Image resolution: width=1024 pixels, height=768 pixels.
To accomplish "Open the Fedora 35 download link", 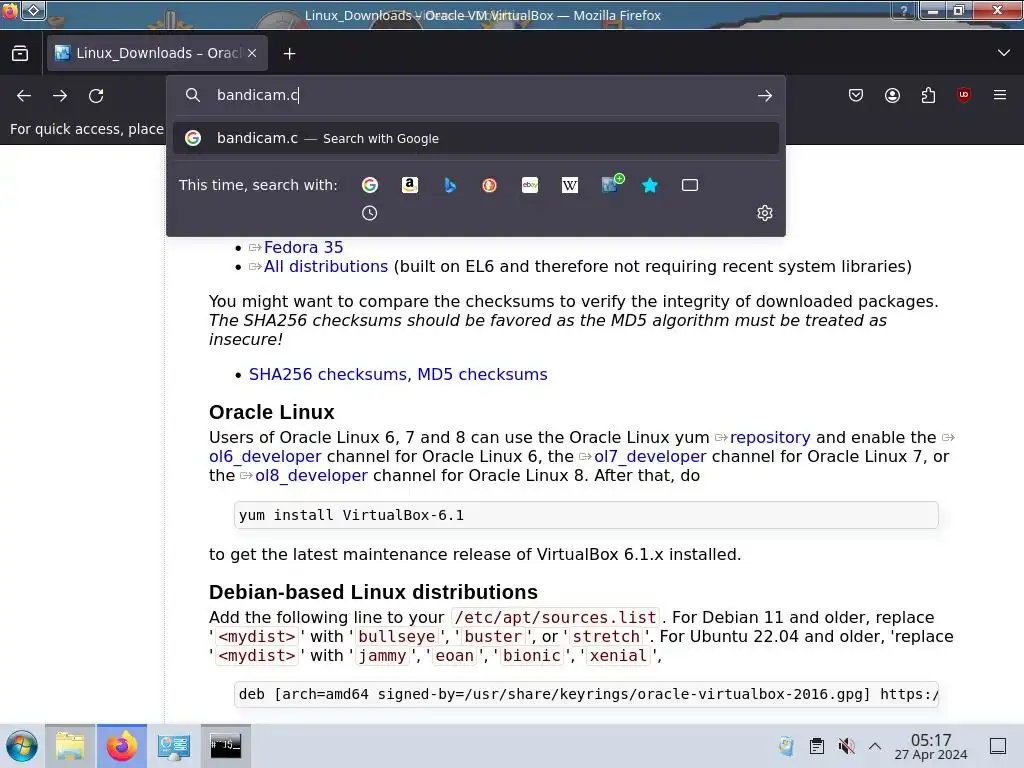I will 303,248.
